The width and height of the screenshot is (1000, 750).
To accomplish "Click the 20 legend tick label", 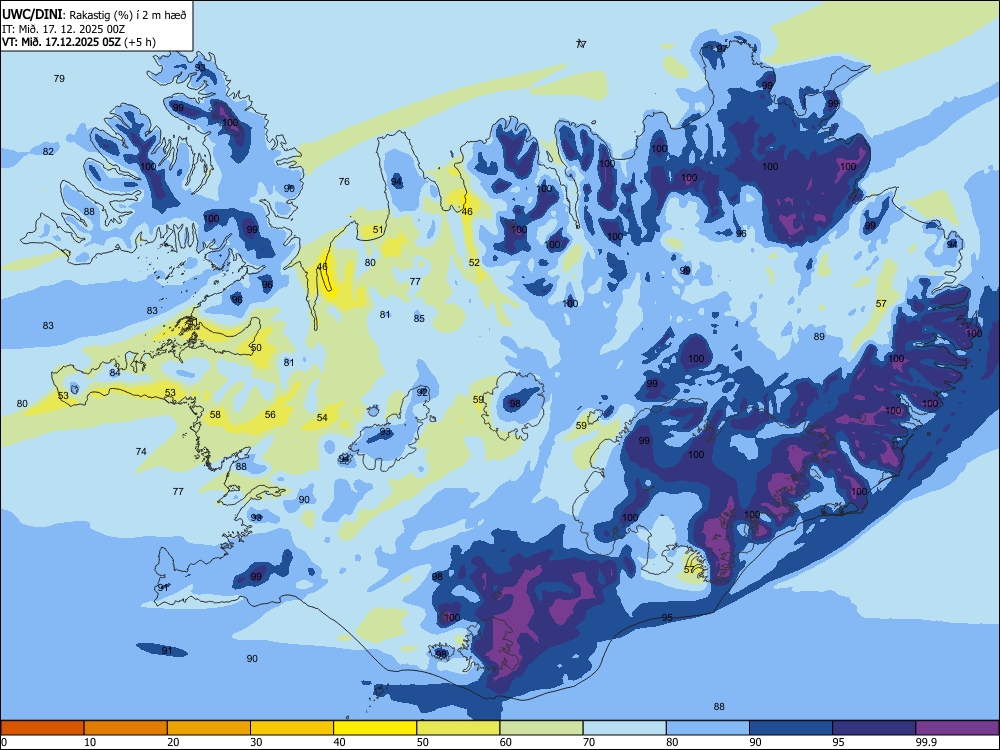I will 173,742.
